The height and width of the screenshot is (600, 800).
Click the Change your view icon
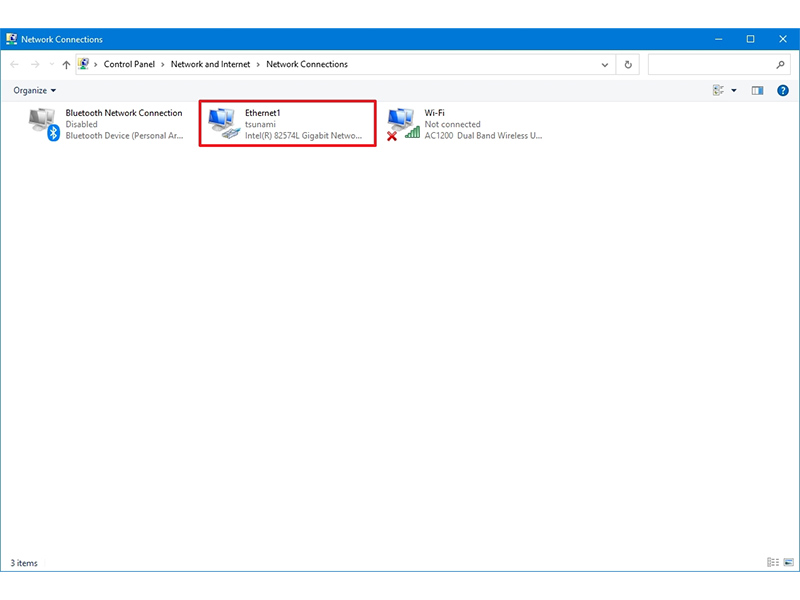point(718,90)
